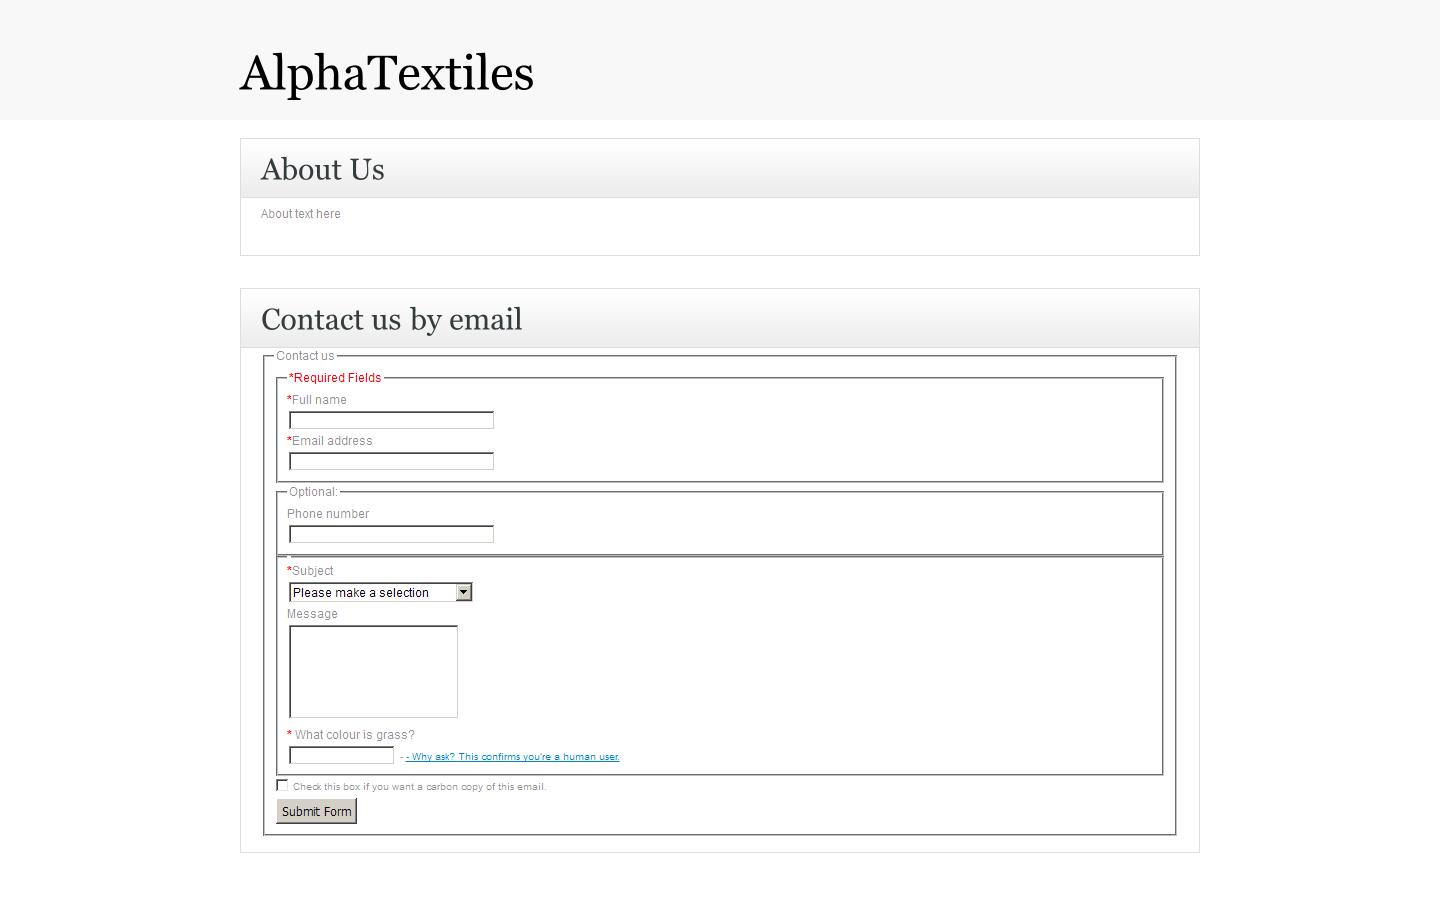The width and height of the screenshot is (1440, 900).
Task: Click the AlphaTextiles site title
Action: [386, 72]
